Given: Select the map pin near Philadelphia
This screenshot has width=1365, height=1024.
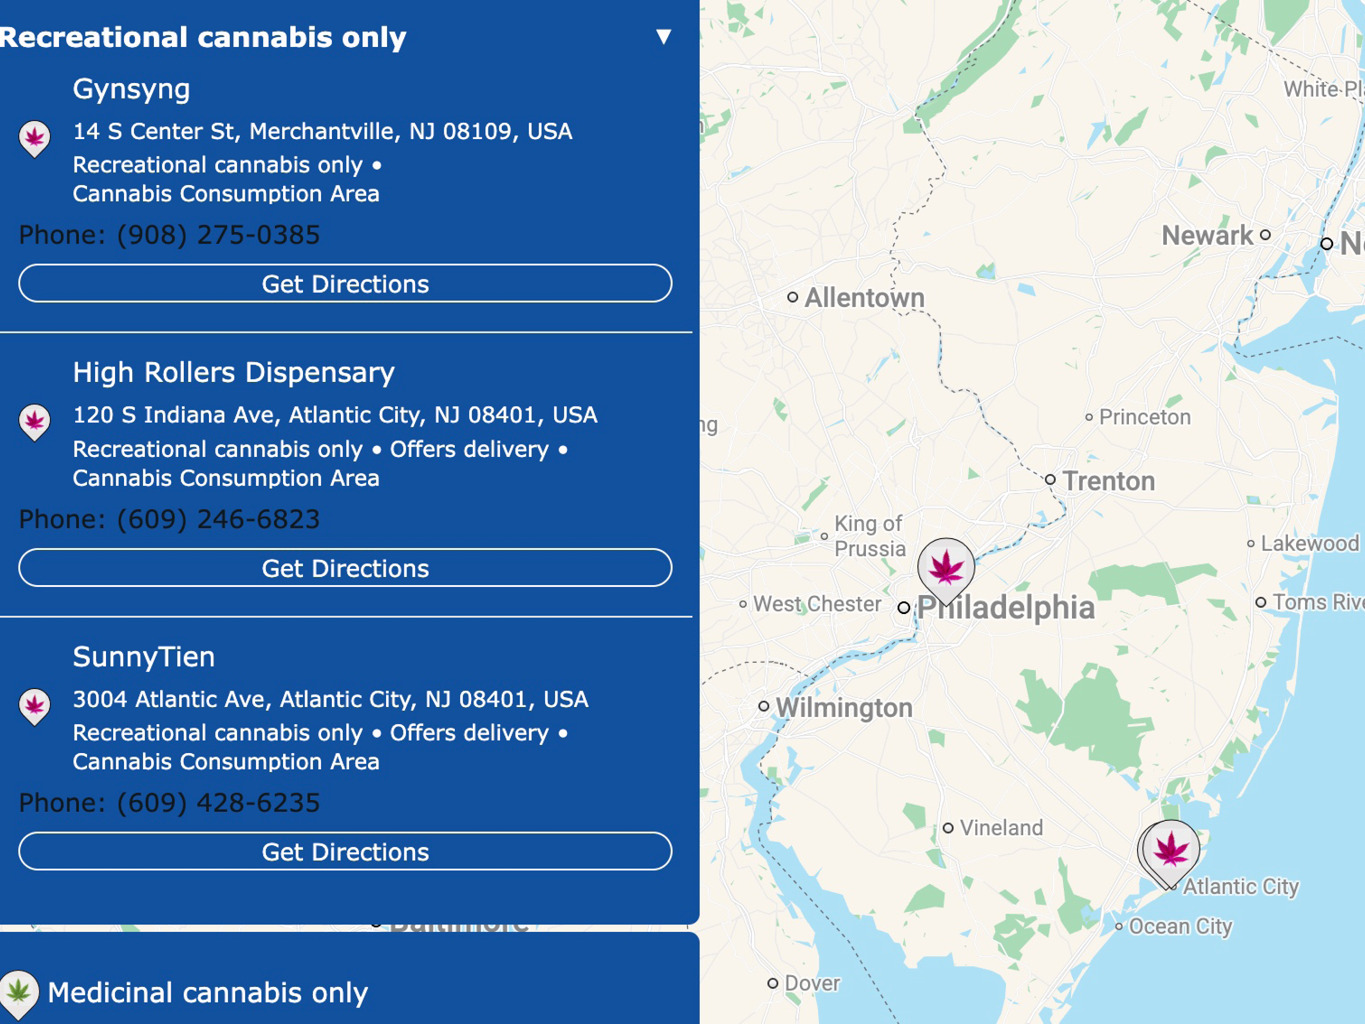Looking at the screenshot, I should click(x=946, y=570).
